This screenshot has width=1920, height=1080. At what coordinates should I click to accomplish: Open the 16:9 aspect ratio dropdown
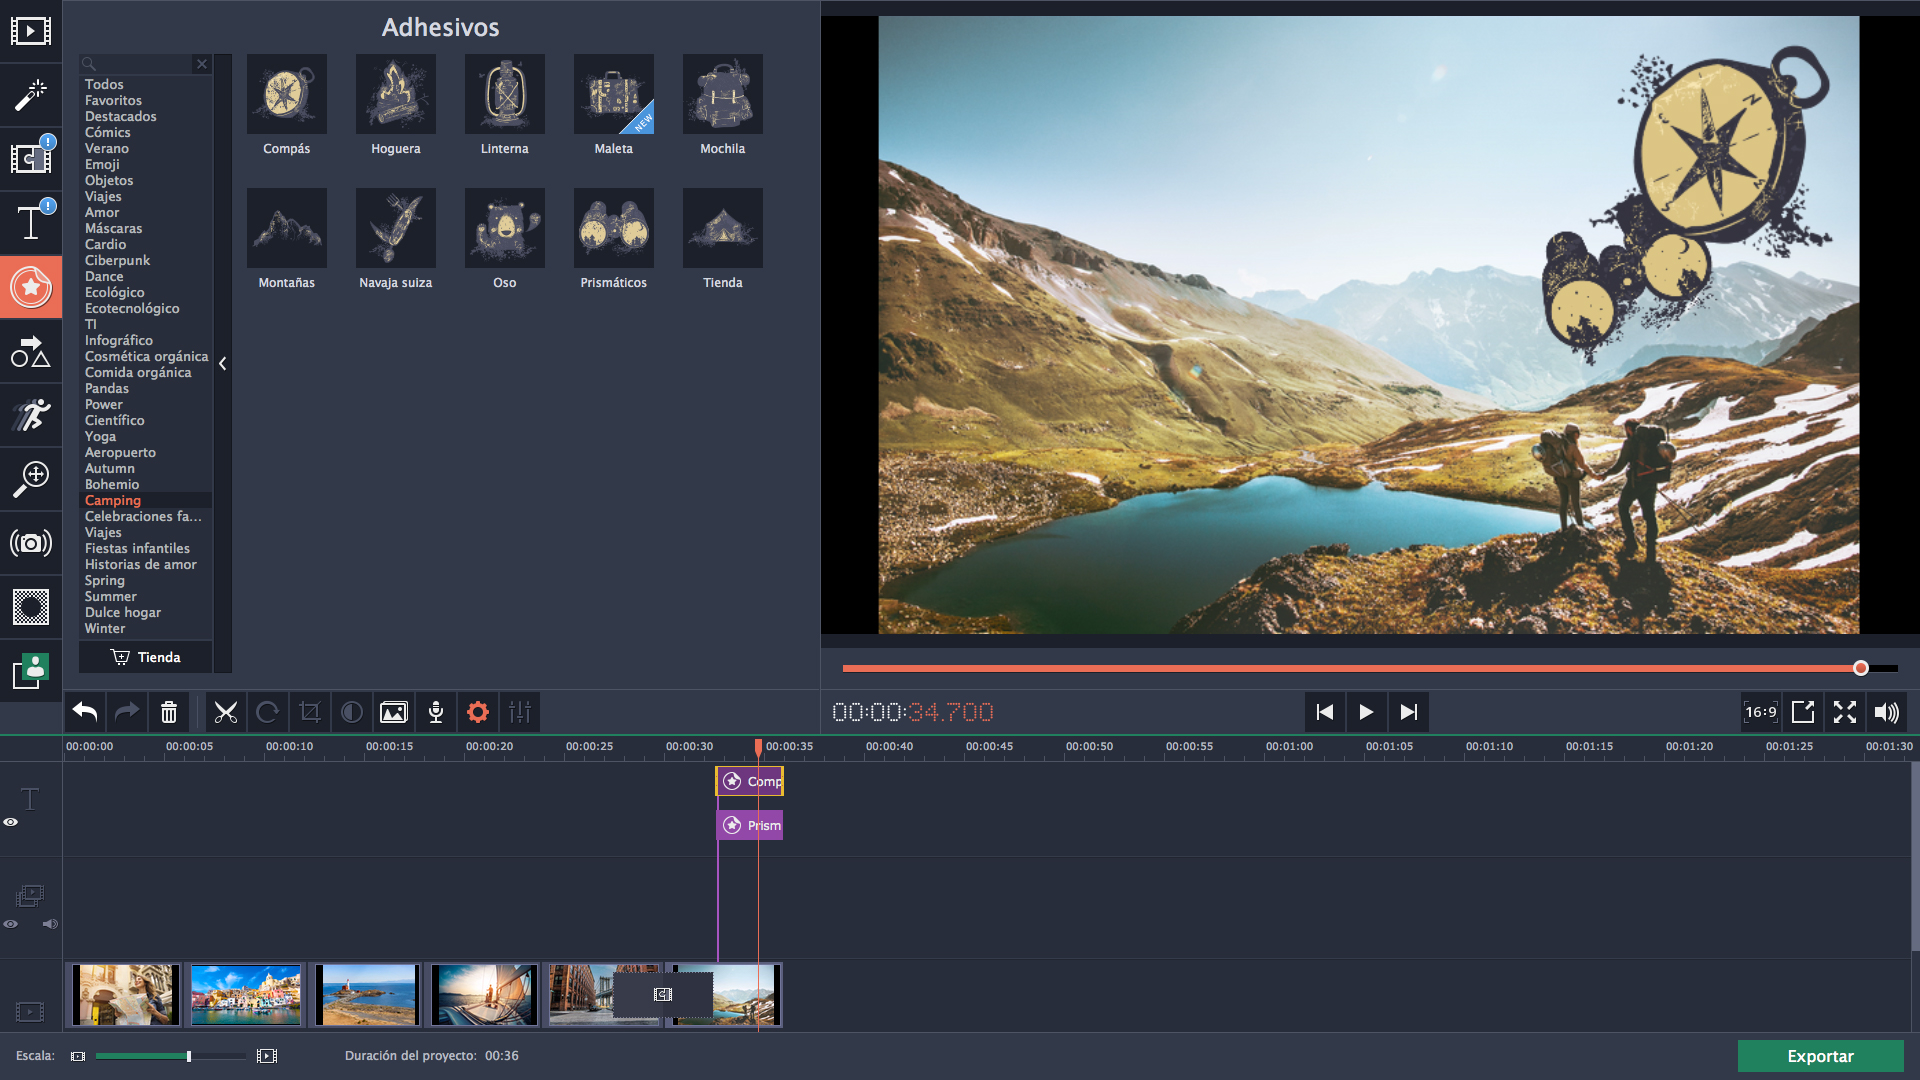tap(1760, 712)
